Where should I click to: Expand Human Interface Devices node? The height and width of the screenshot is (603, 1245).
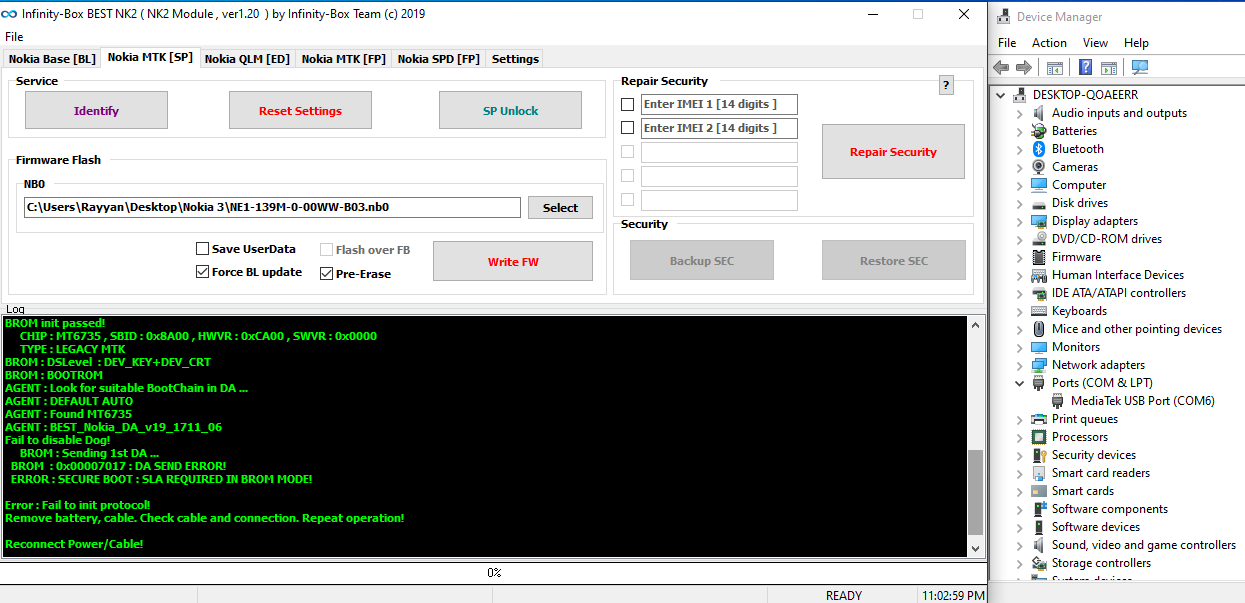pos(1020,275)
